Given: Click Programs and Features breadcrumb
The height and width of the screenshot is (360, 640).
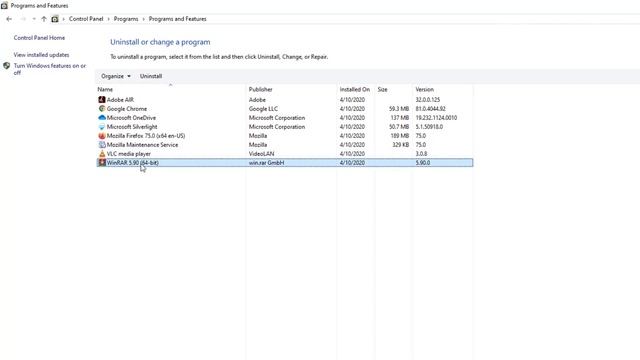Looking at the screenshot, I should [178, 19].
